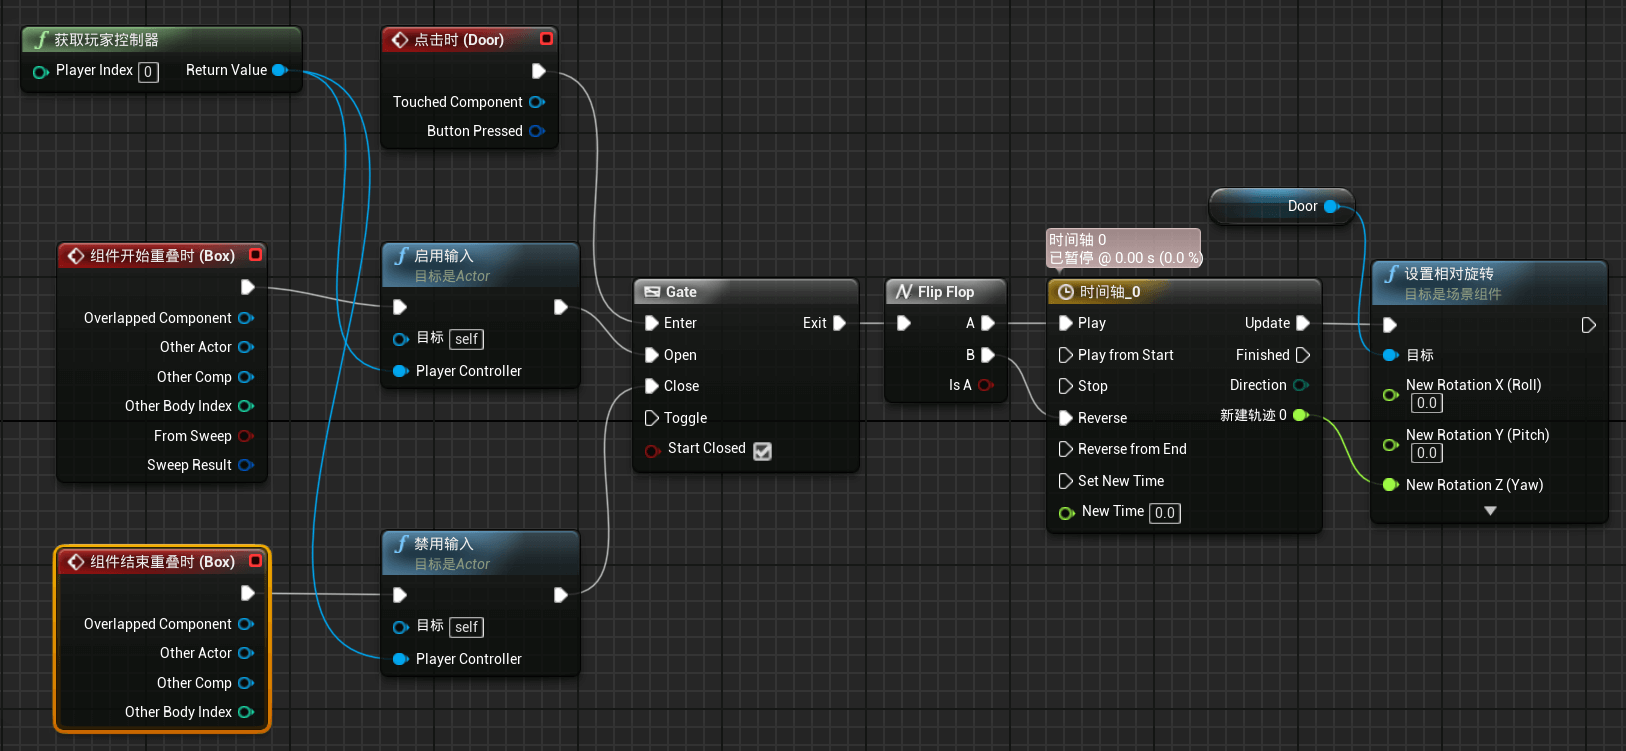Click Player Index input pin
Image resolution: width=1626 pixels, height=751 pixels.
41,72
